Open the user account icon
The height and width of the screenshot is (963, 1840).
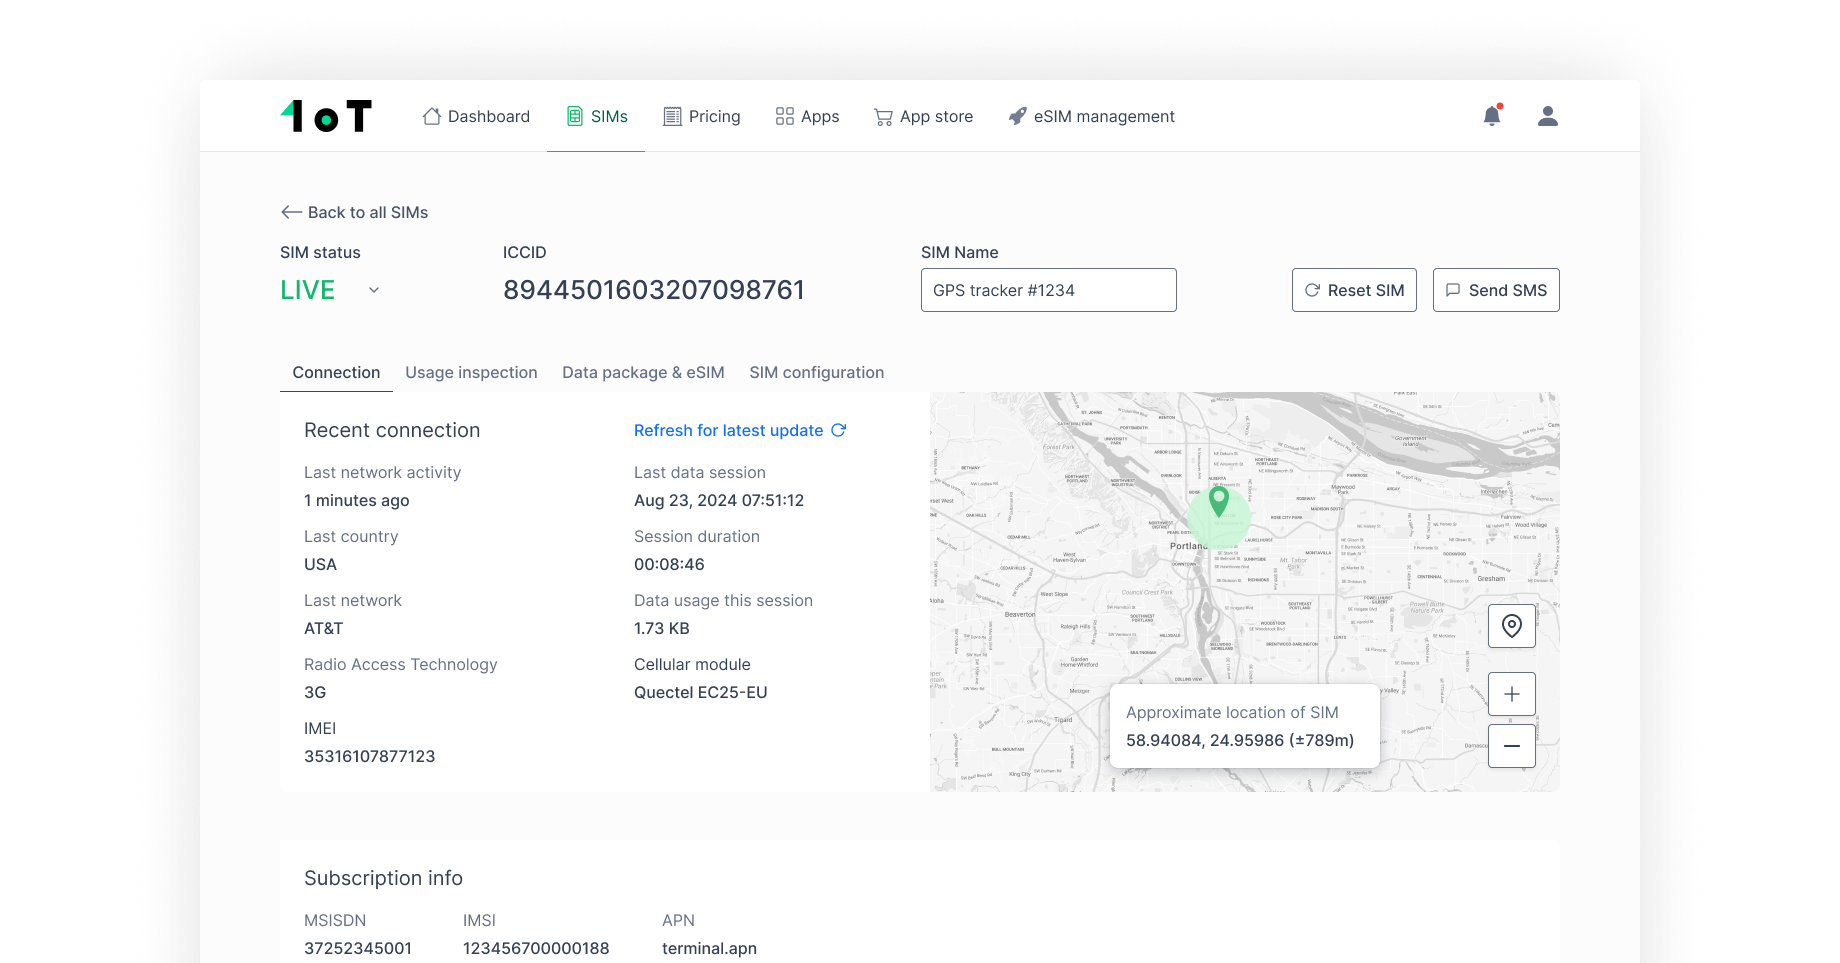tap(1548, 116)
